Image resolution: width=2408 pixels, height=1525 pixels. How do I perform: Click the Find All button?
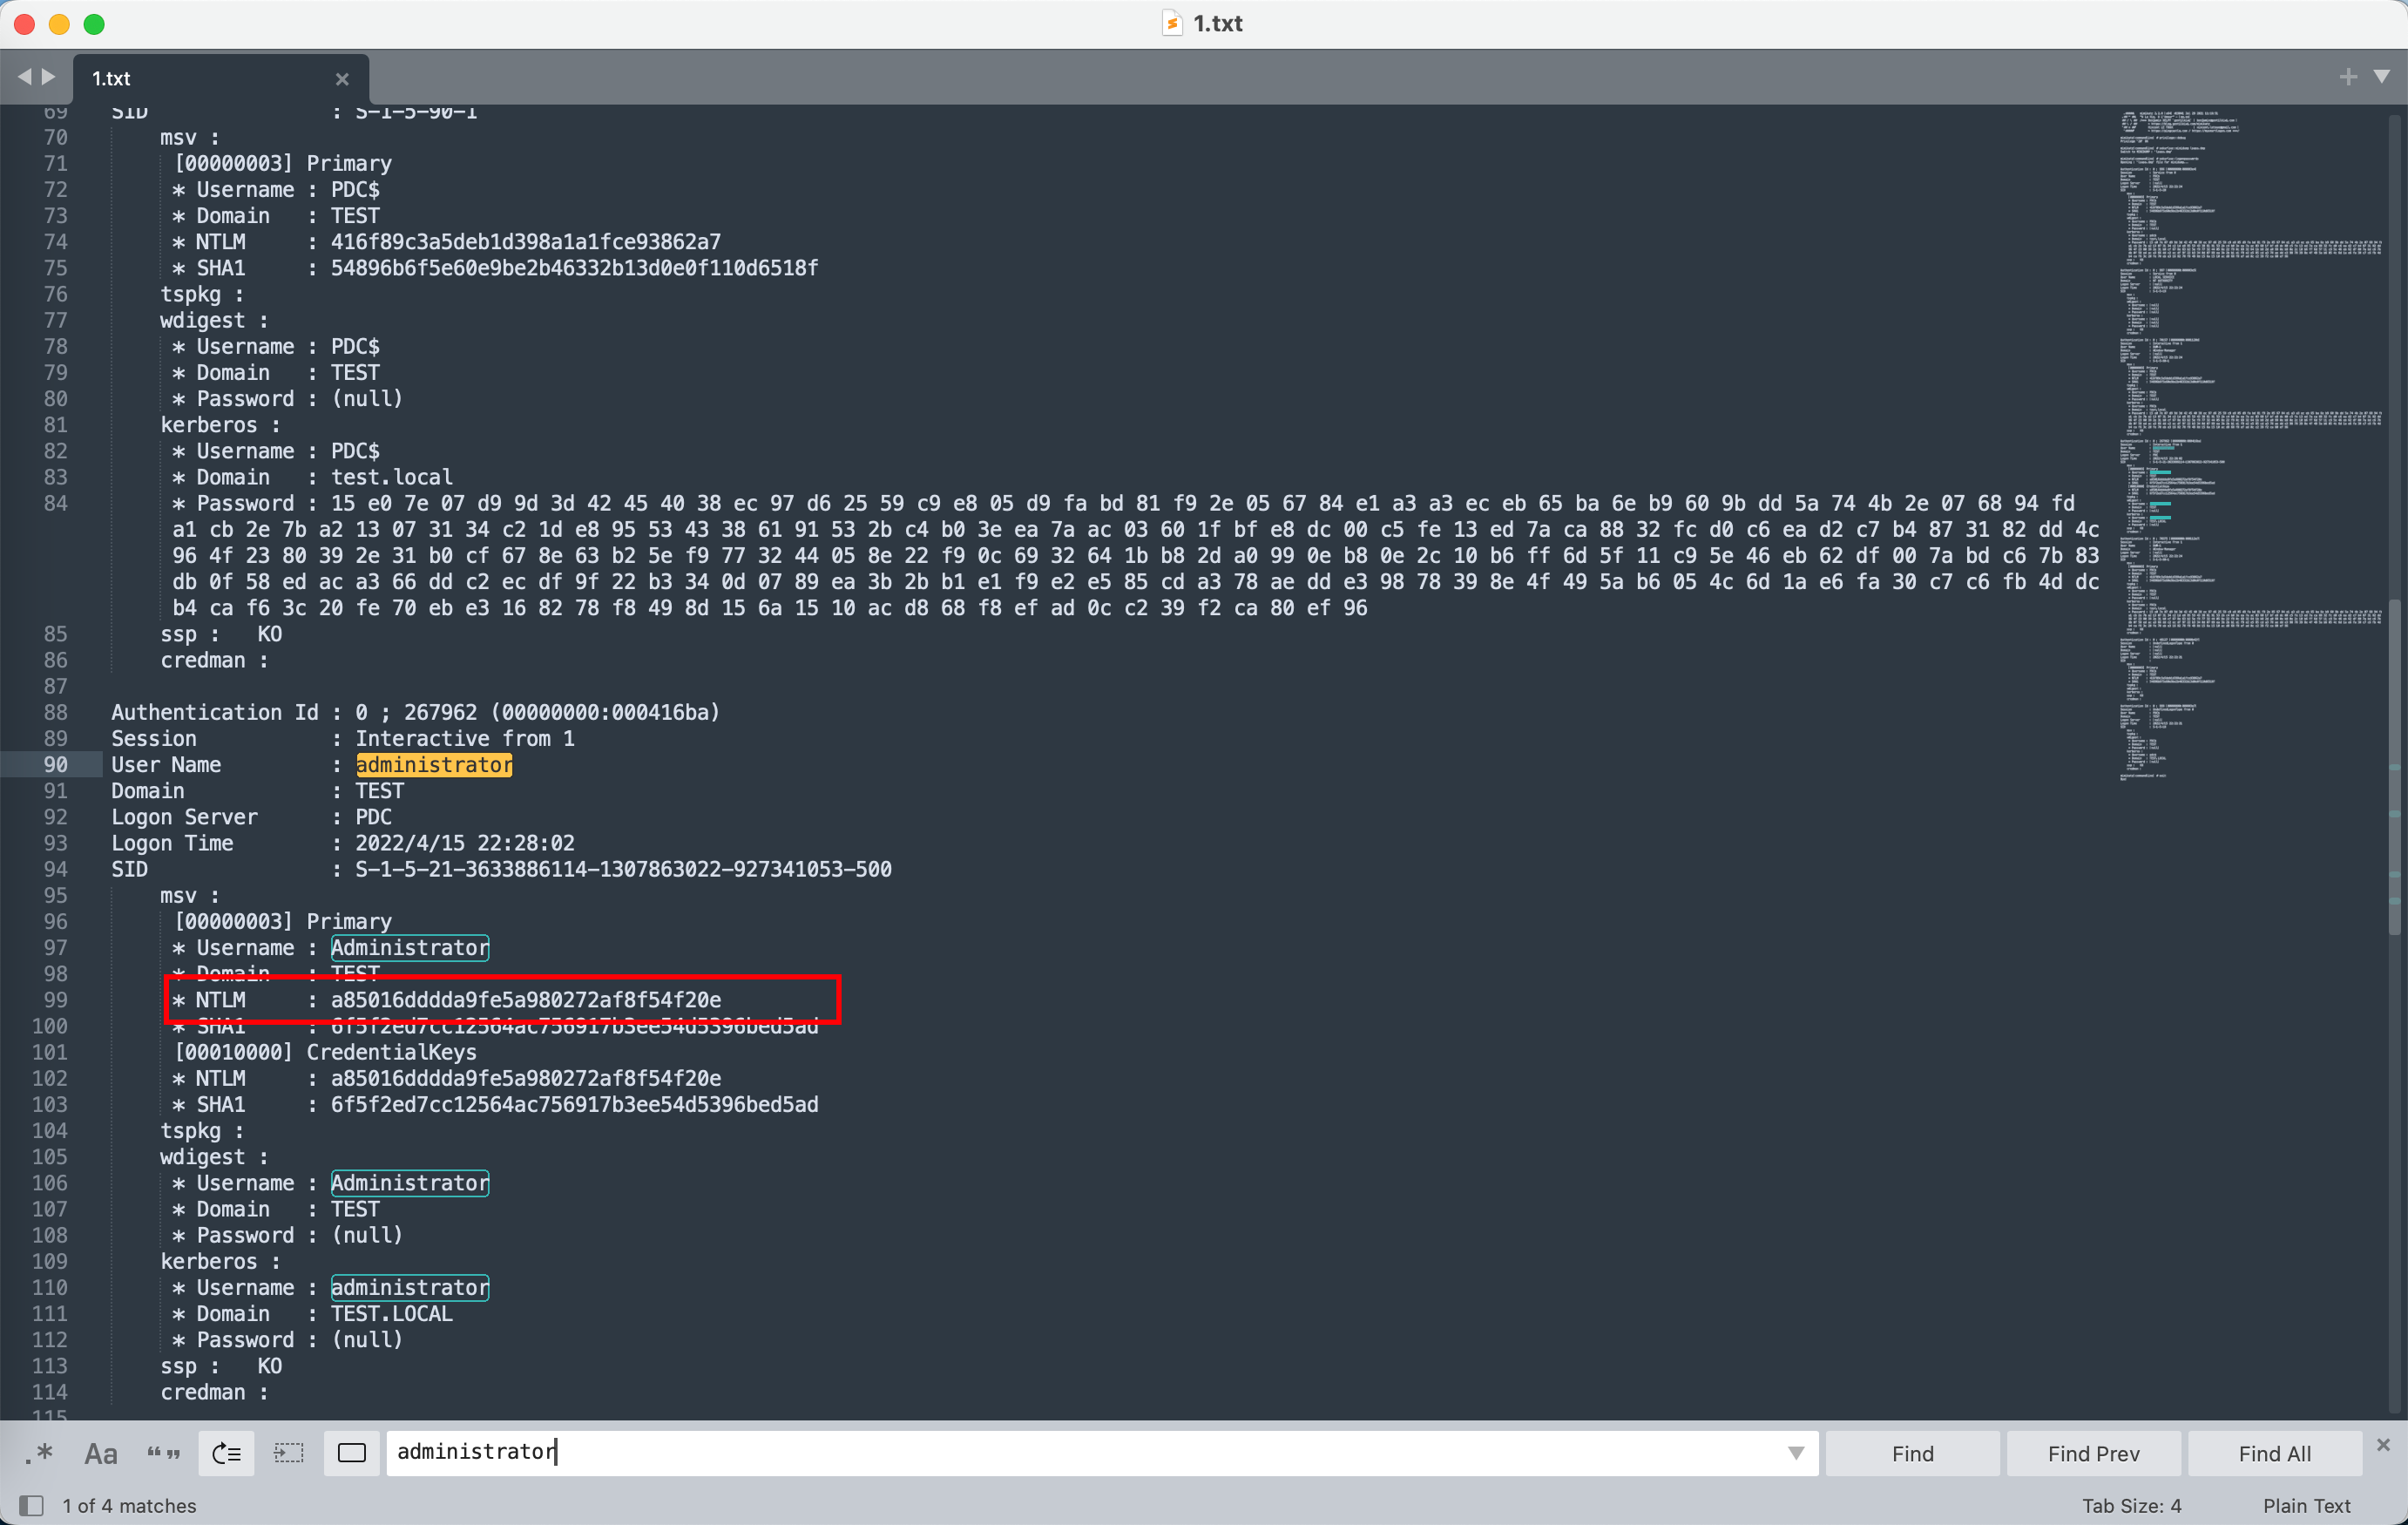pyautogui.click(x=2274, y=1453)
